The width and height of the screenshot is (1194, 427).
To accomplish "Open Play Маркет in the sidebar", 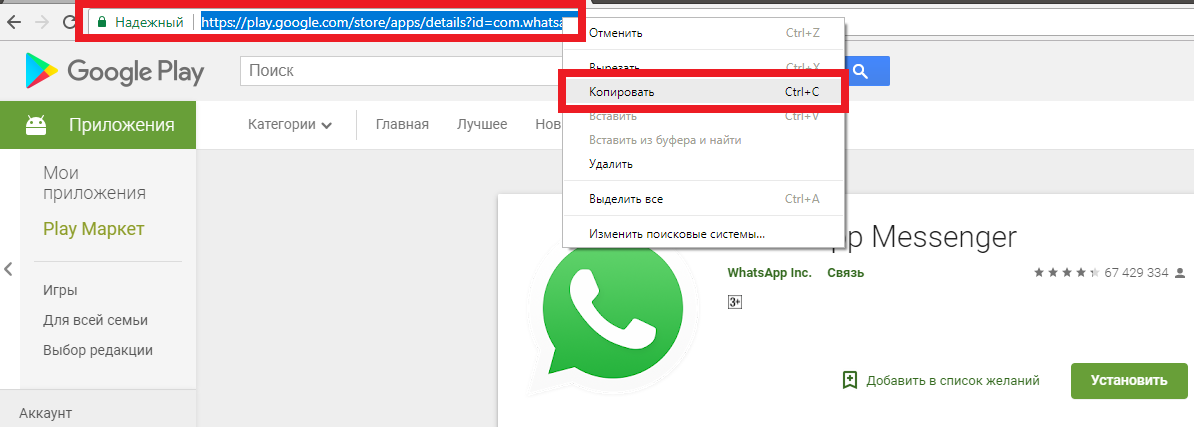I will pyautogui.click(x=94, y=229).
